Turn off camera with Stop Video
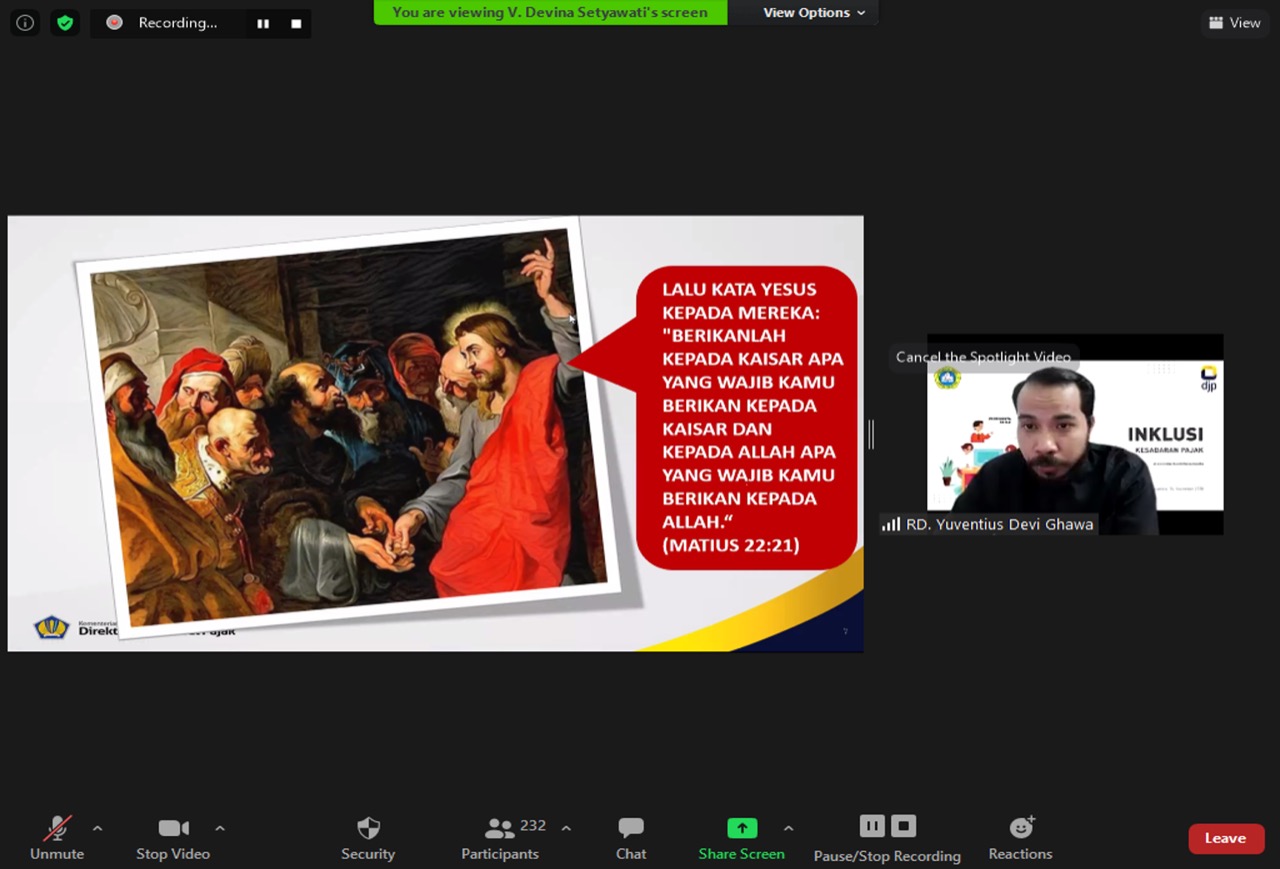Screen dimensions: 1280x869 click(x=173, y=837)
